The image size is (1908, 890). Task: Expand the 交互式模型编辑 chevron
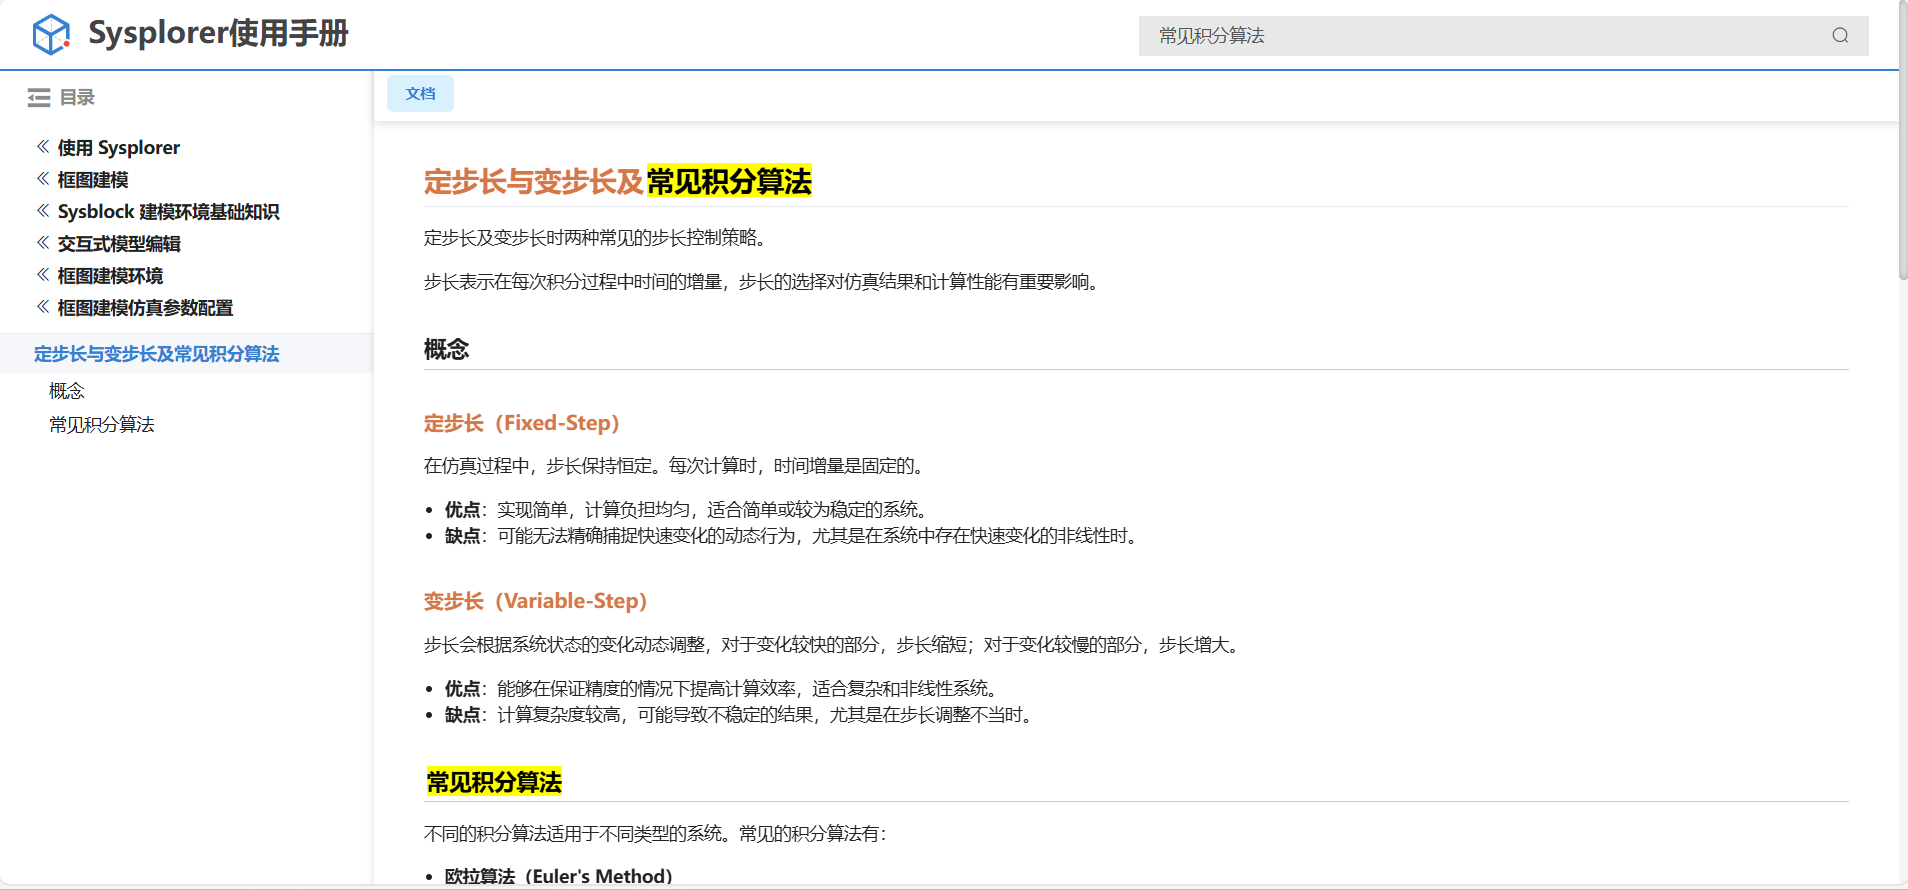[x=43, y=243]
